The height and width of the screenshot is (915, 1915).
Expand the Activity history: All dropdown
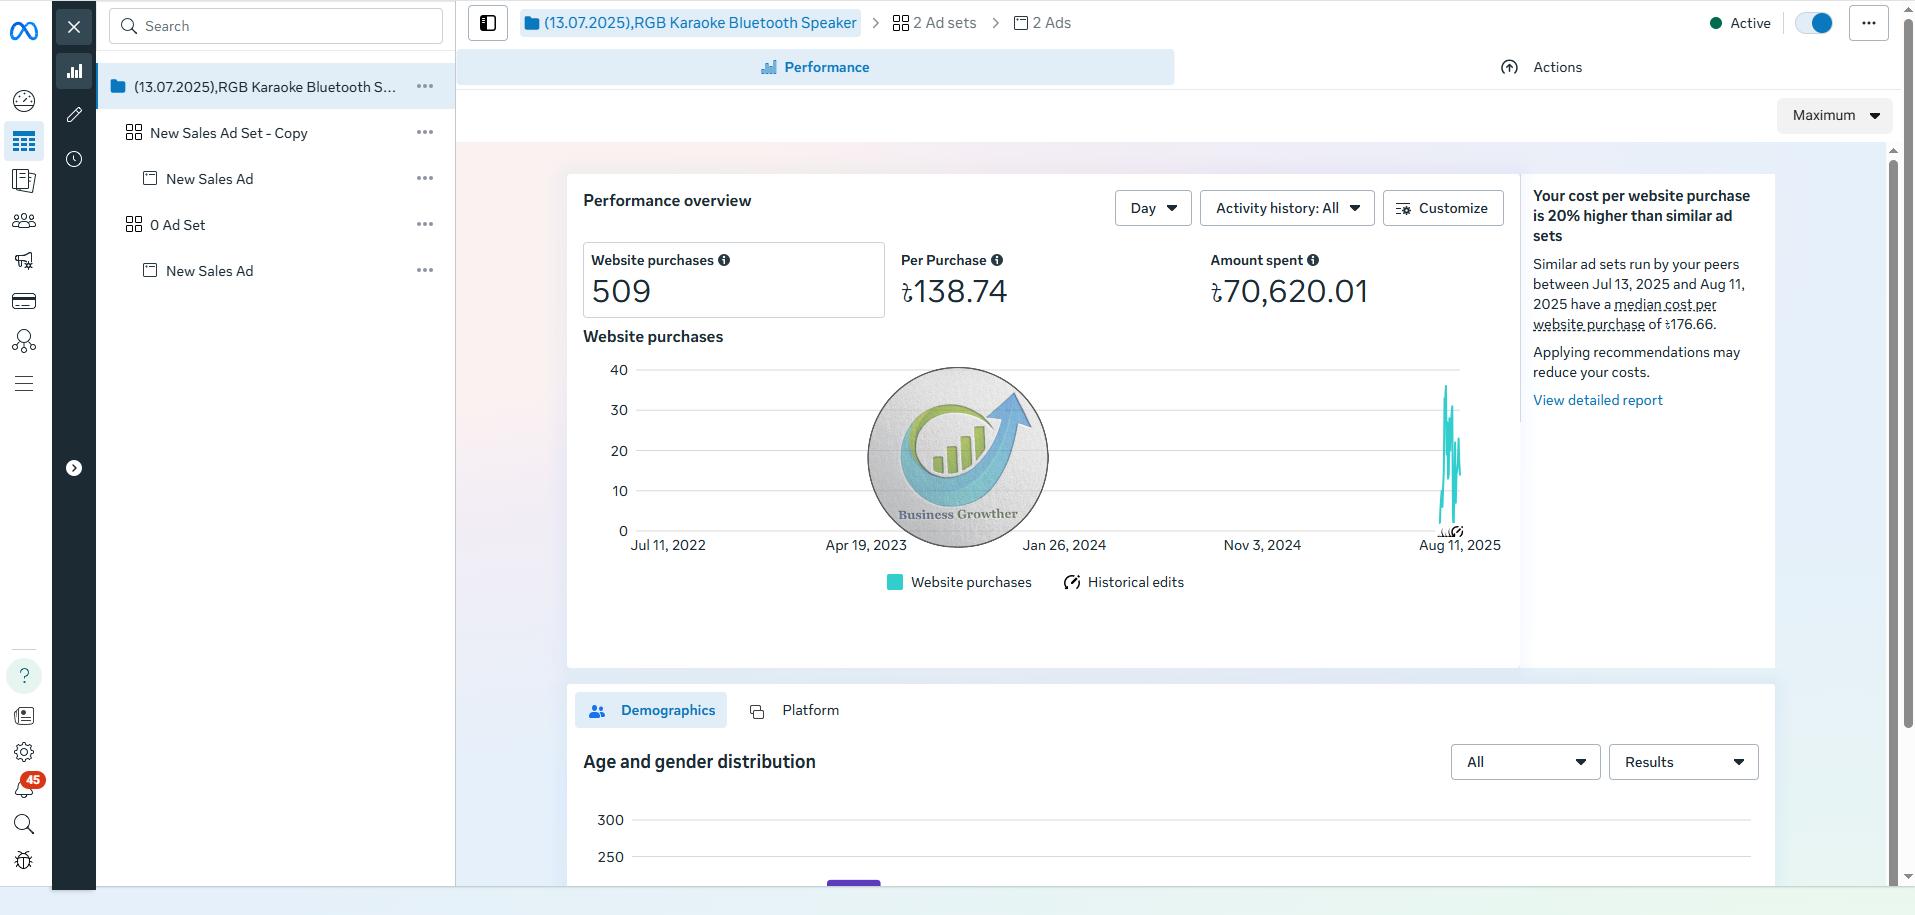[1286, 208]
